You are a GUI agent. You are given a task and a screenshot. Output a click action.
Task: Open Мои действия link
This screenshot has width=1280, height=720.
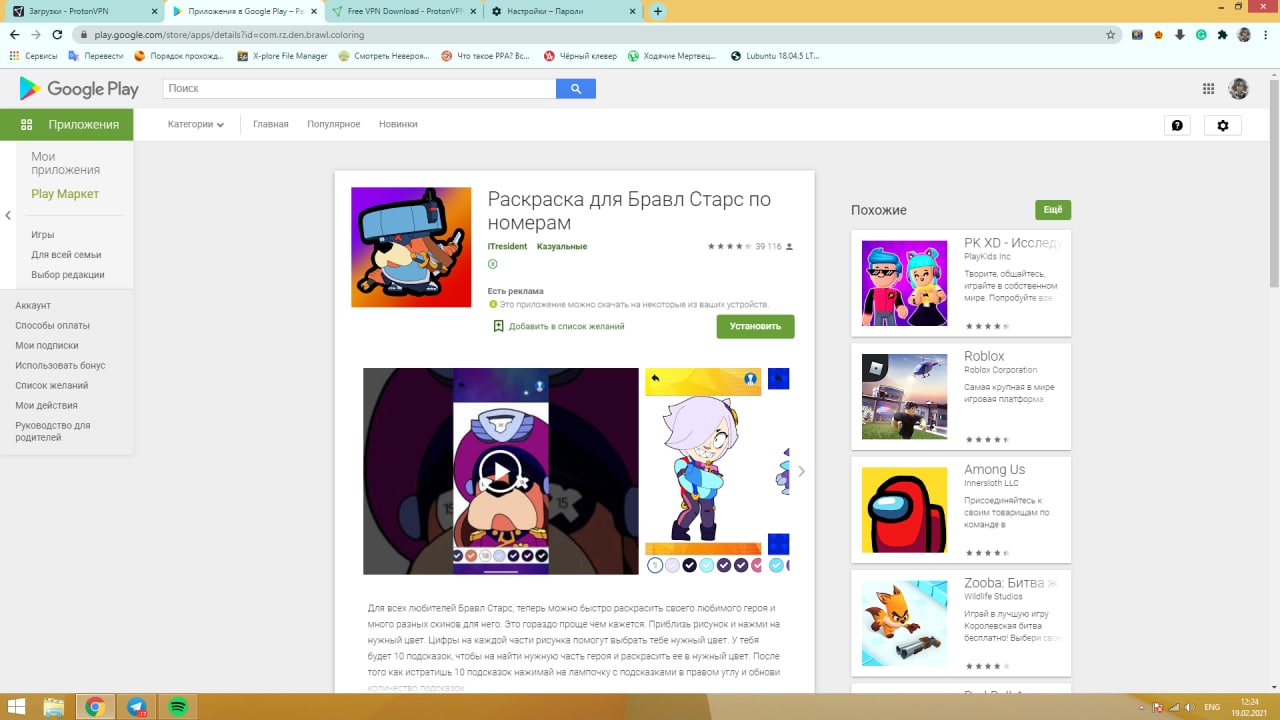(x=46, y=405)
